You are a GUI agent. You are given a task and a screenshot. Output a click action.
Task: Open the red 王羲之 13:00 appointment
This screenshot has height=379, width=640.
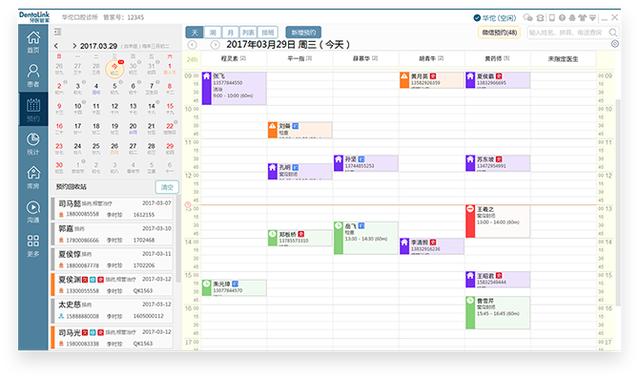point(498,221)
